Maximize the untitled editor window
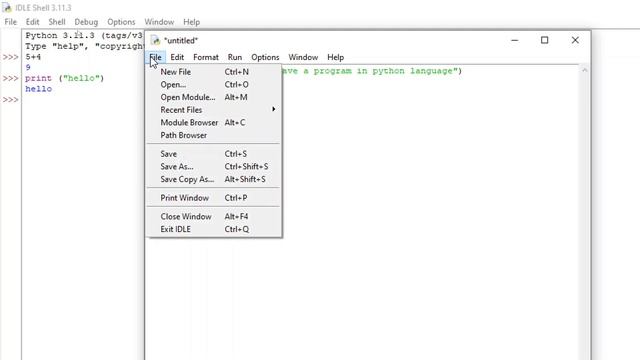 [544, 40]
